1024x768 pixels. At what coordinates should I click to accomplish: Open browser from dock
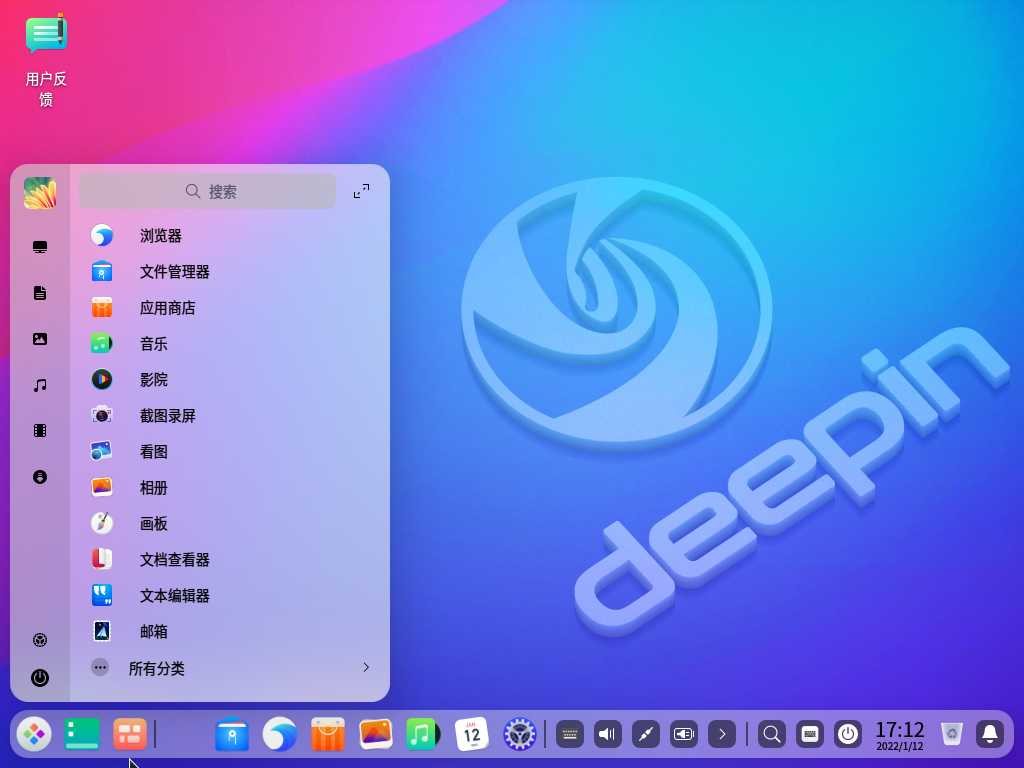280,734
